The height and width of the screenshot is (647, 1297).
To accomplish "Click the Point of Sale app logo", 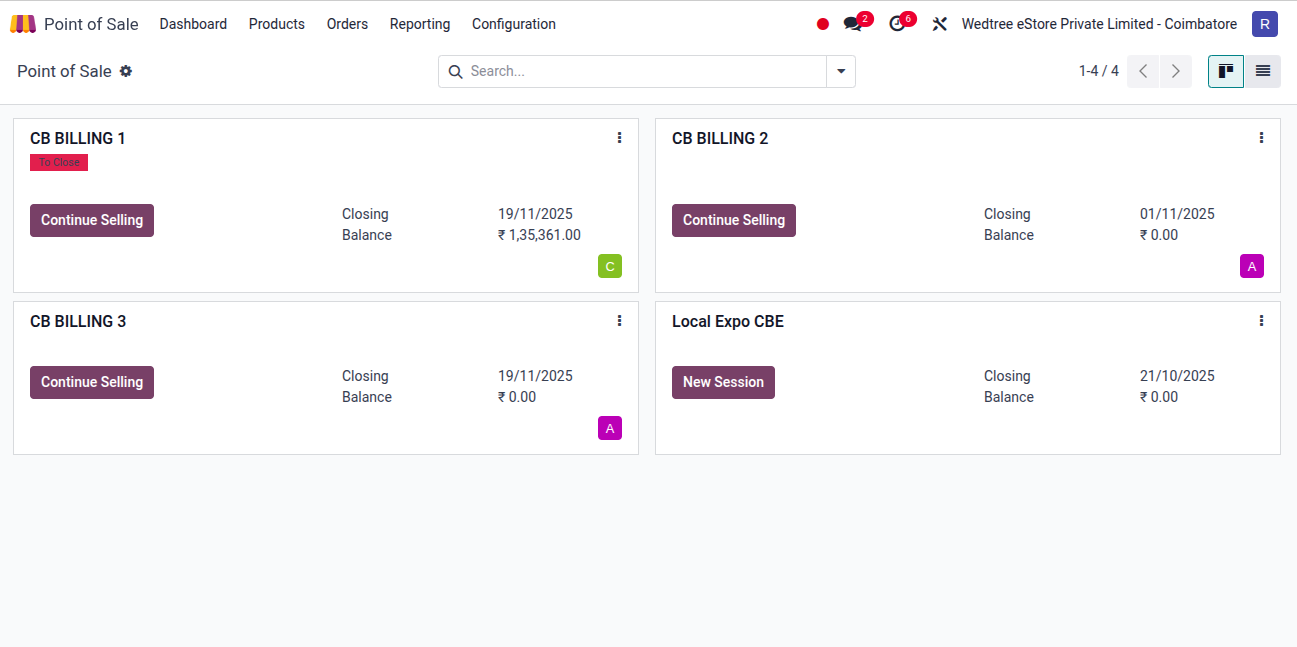I will click(x=23, y=24).
